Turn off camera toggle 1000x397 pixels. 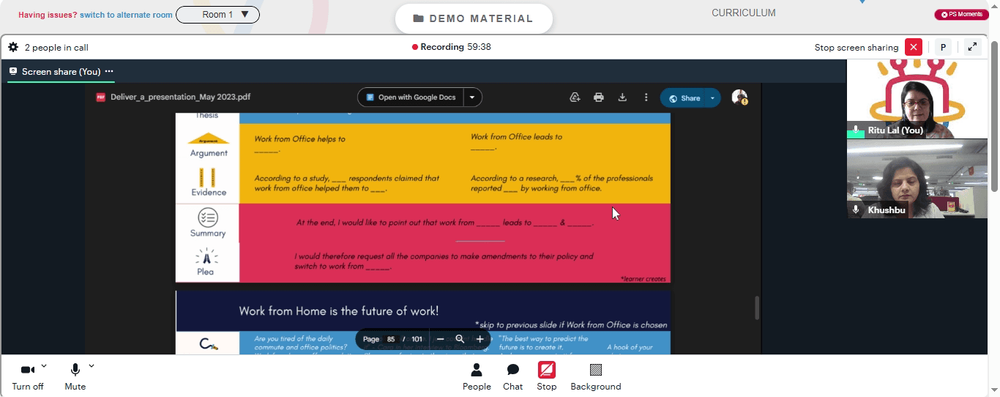pos(27,377)
